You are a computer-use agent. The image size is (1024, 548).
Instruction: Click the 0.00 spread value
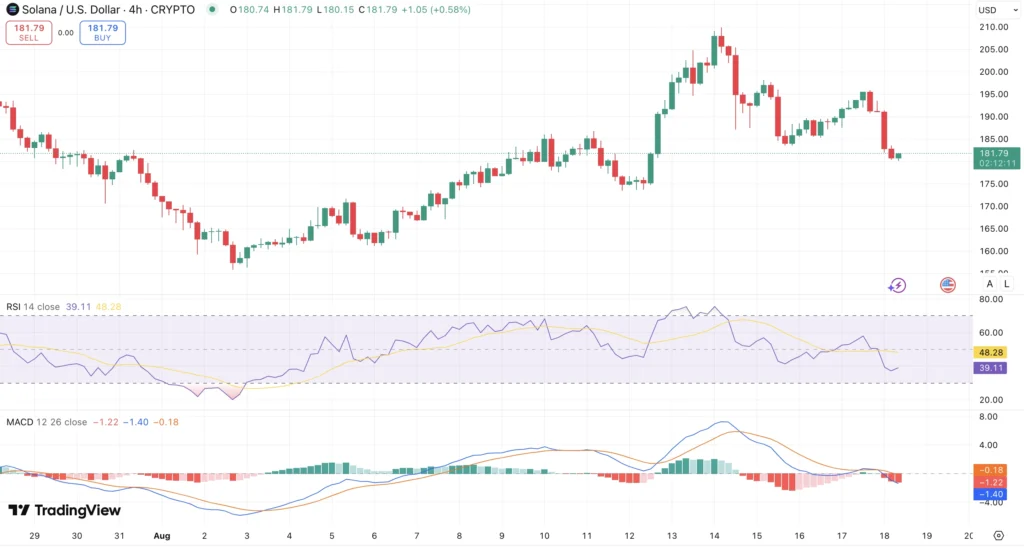coord(65,33)
